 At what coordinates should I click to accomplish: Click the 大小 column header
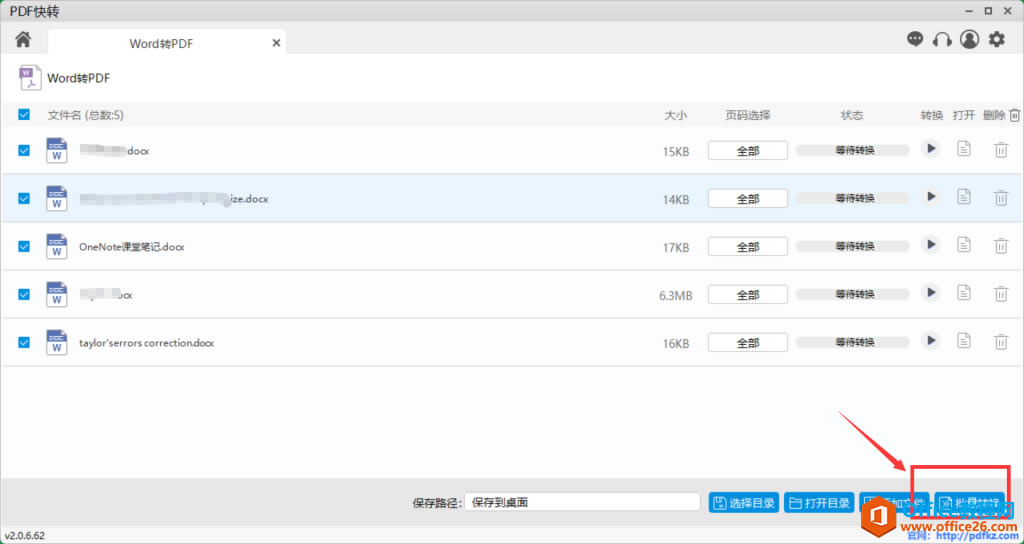pos(675,115)
